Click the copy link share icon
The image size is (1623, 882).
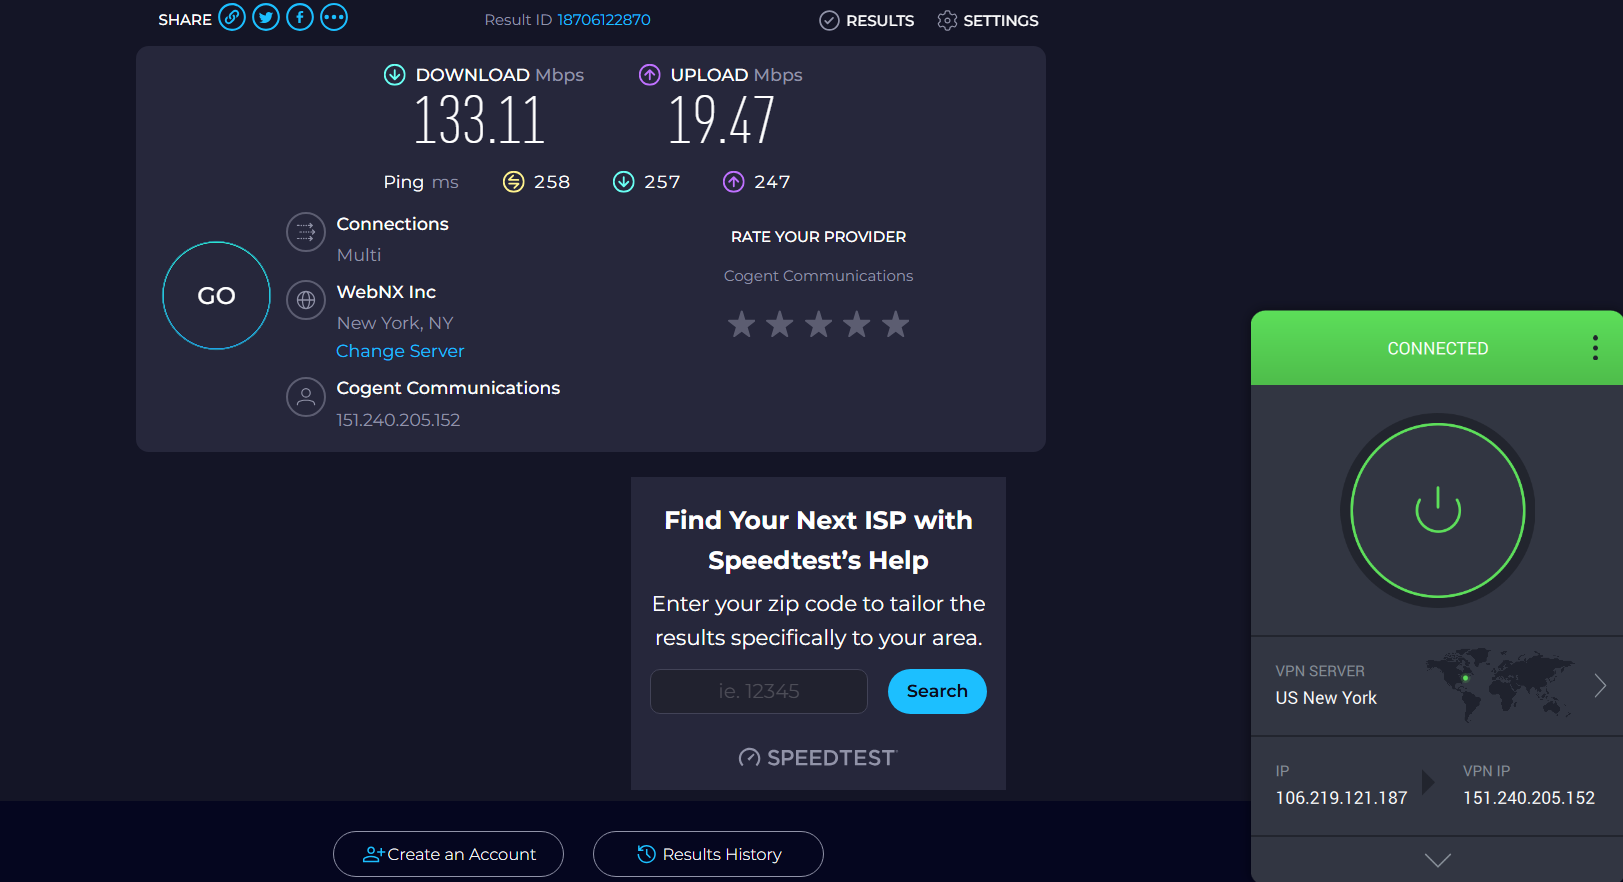(232, 18)
